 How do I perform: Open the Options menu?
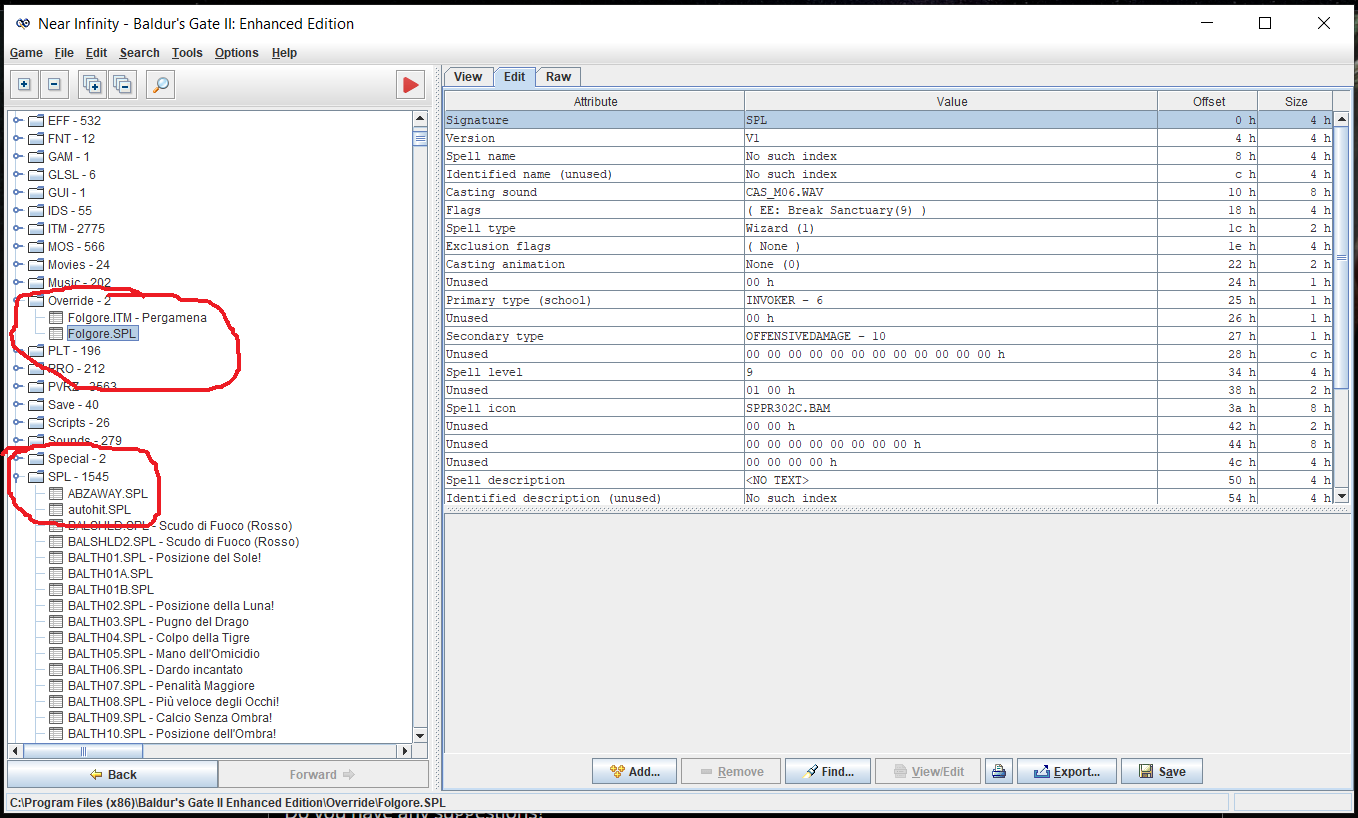(x=236, y=53)
